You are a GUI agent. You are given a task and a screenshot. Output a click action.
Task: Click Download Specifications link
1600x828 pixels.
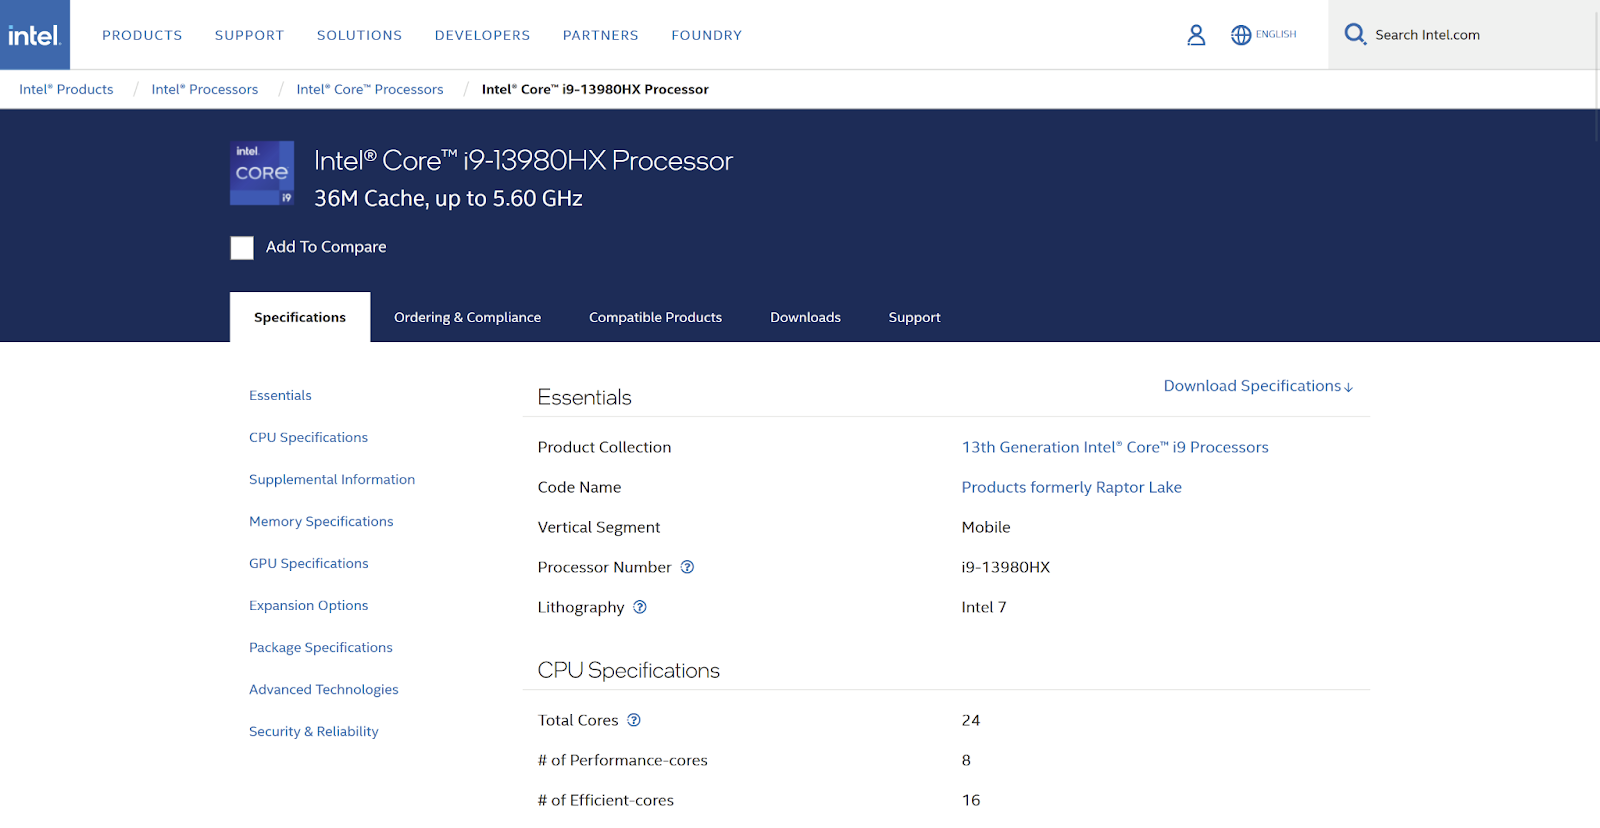1257,386
